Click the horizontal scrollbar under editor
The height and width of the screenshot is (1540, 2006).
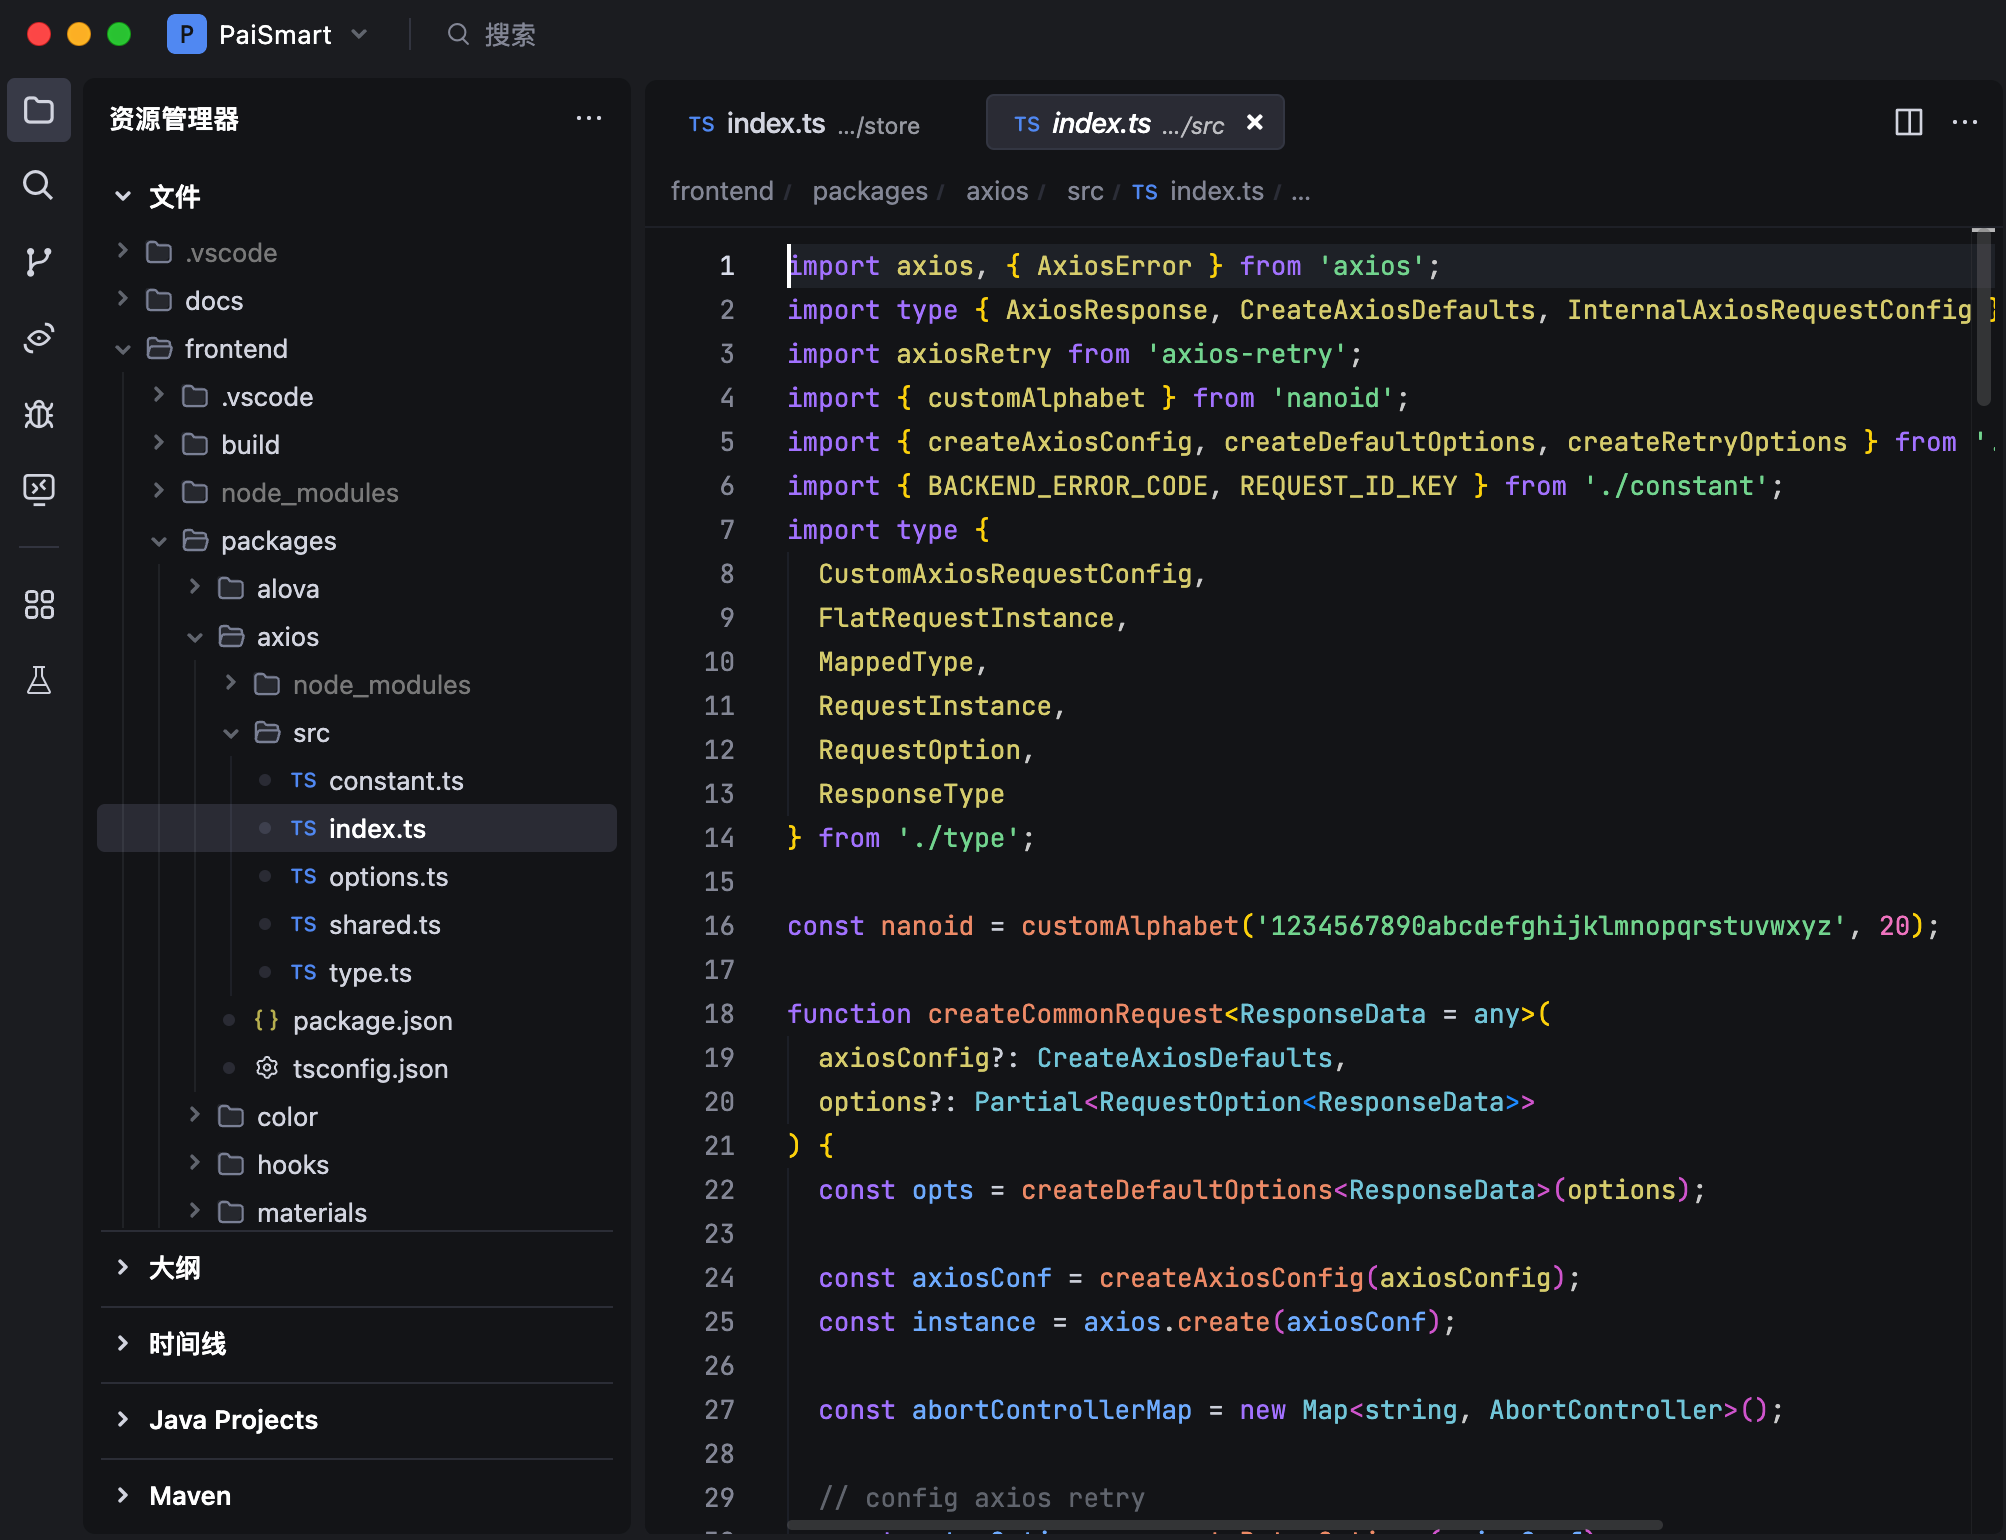coord(1224,1525)
